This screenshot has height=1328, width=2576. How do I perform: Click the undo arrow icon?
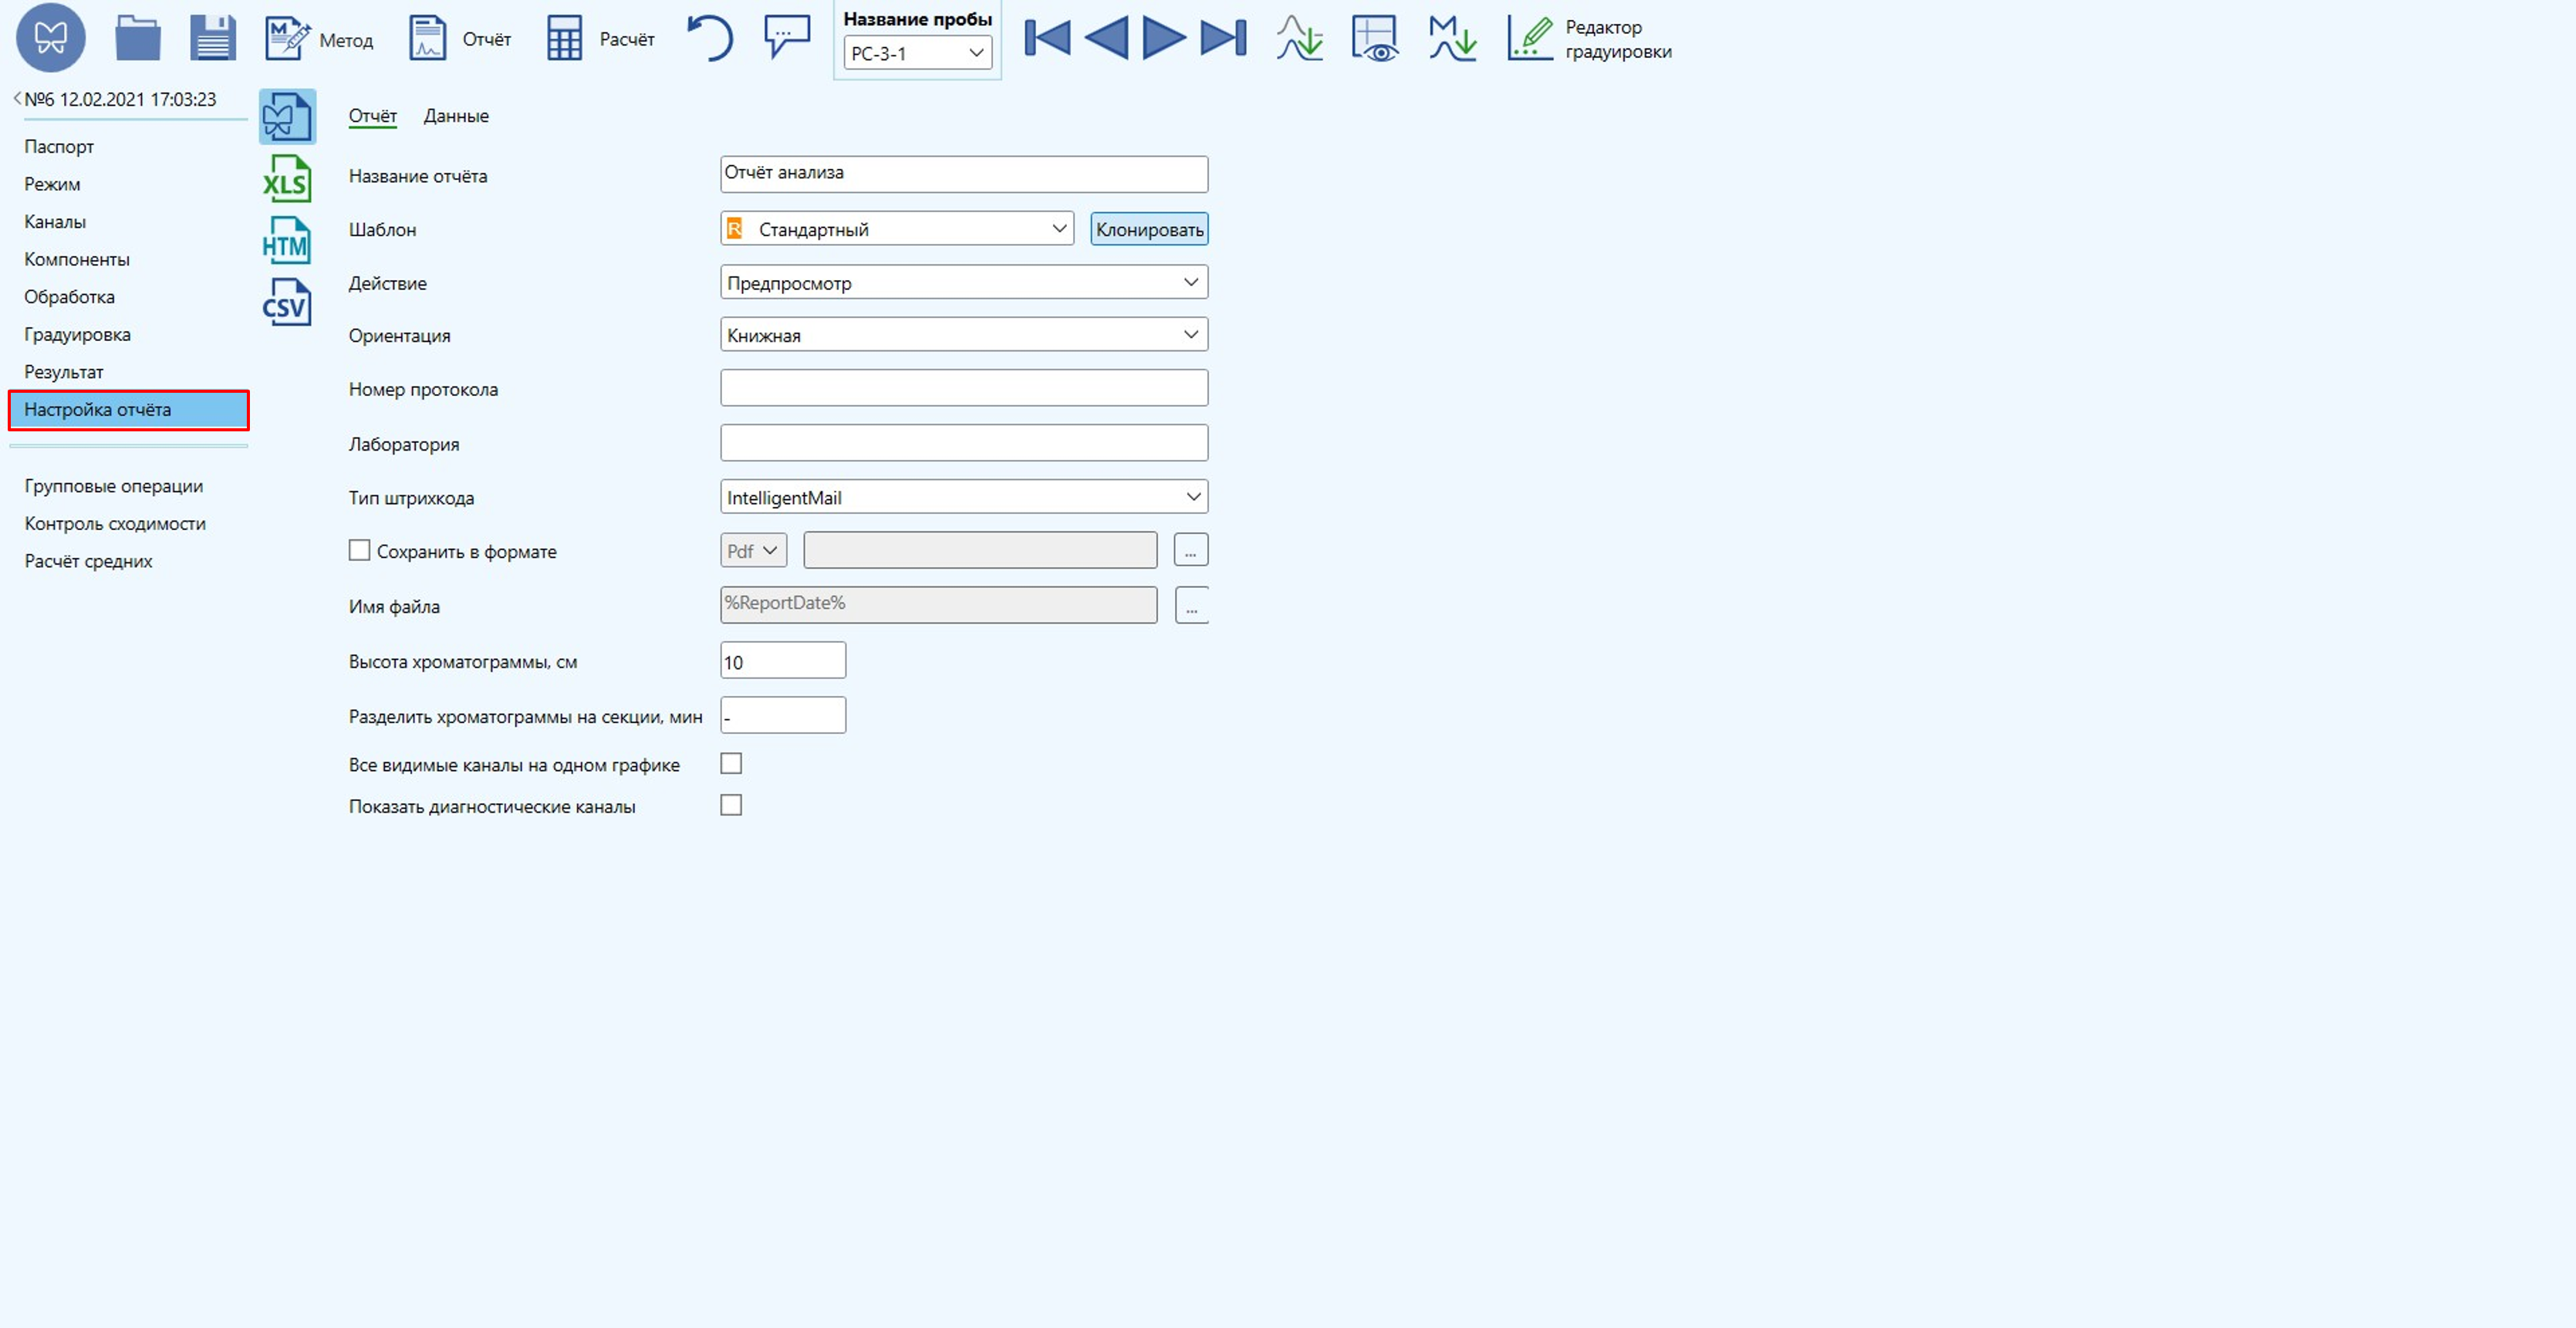[711, 39]
